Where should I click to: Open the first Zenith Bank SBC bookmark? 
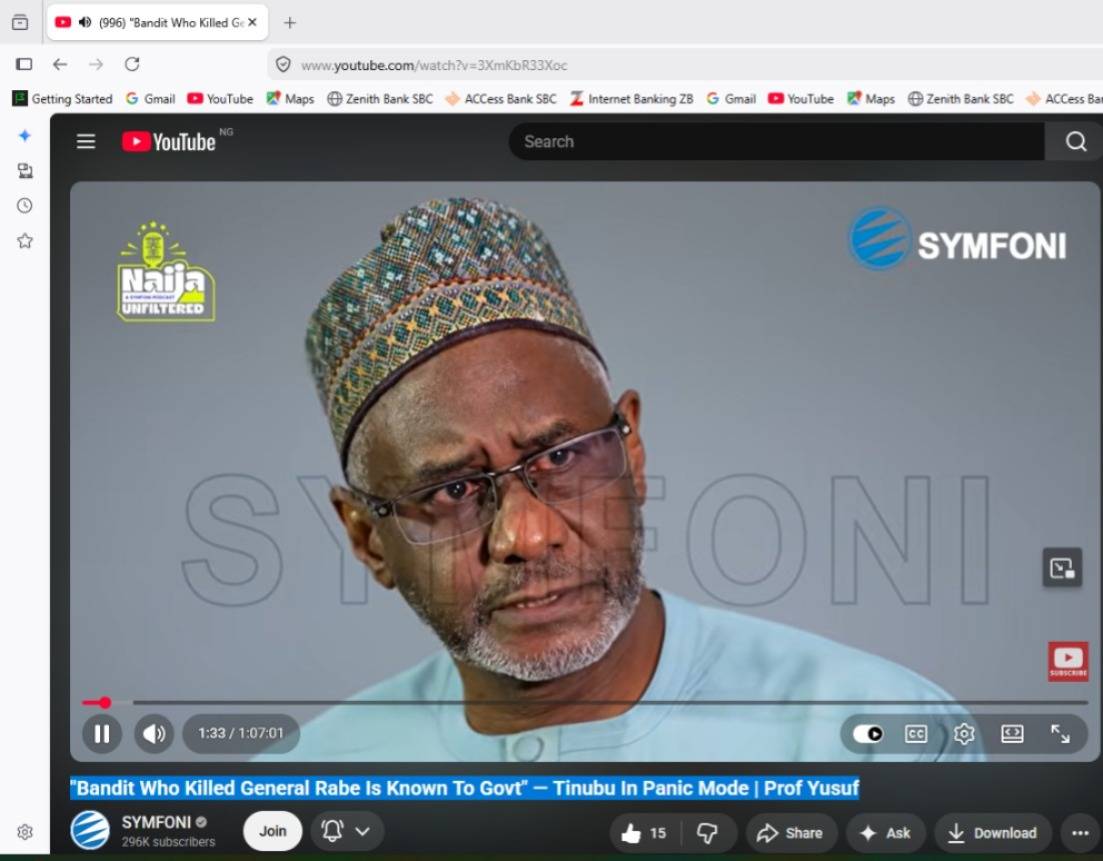click(380, 98)
